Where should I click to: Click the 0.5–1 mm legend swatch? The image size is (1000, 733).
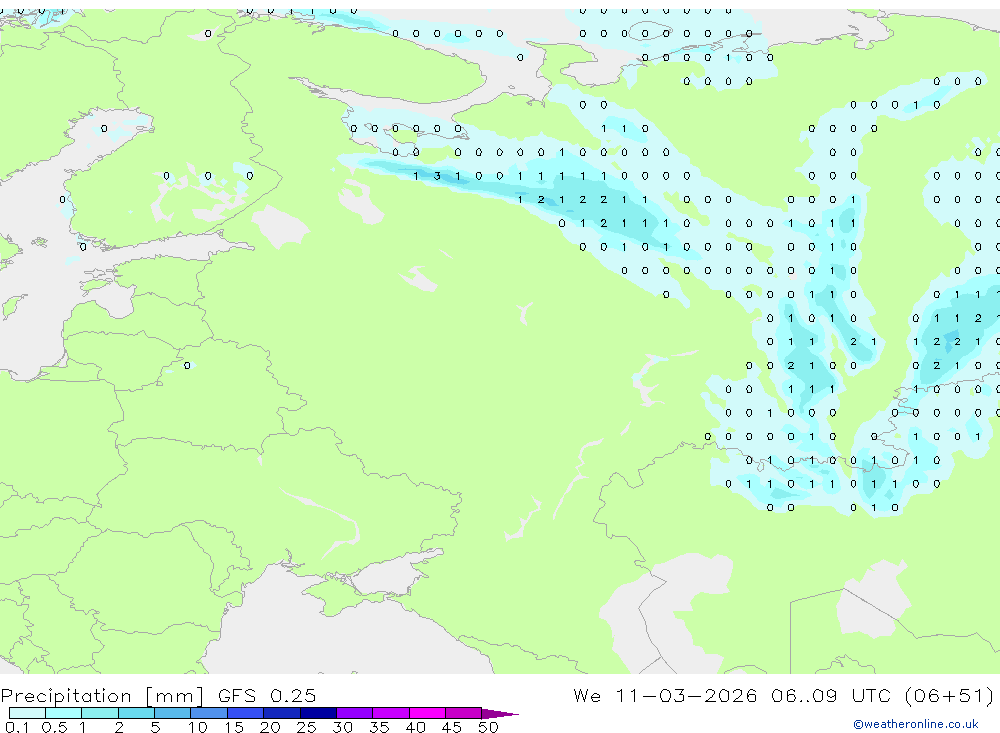point(64,713)
